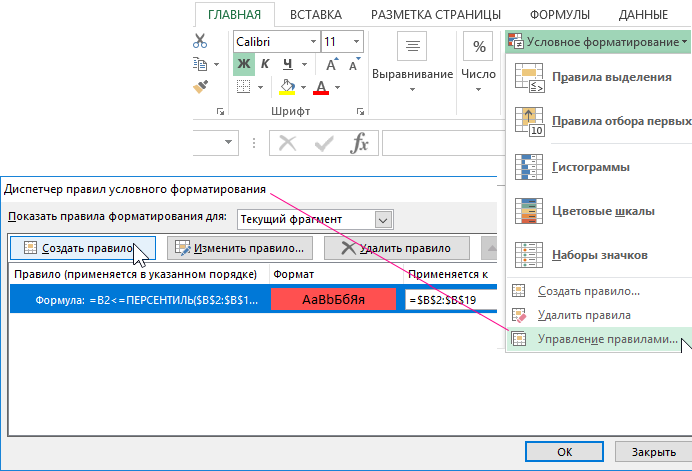Open Правила отбора первых submenu
This screenshot has height=471, width=692.
coord(599,121)
